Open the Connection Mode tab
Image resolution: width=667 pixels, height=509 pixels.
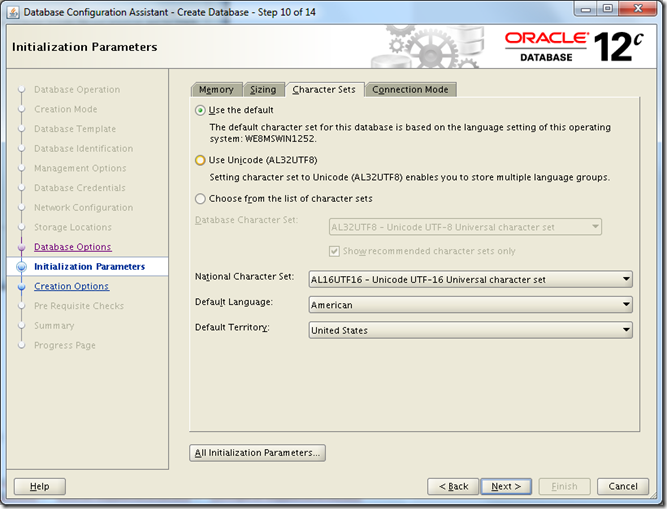click(x=410, y=90)
